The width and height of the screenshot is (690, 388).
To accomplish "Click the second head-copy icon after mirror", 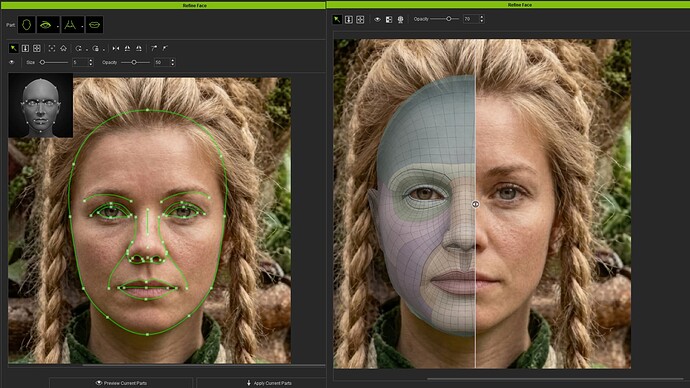I will coord(139,48).
